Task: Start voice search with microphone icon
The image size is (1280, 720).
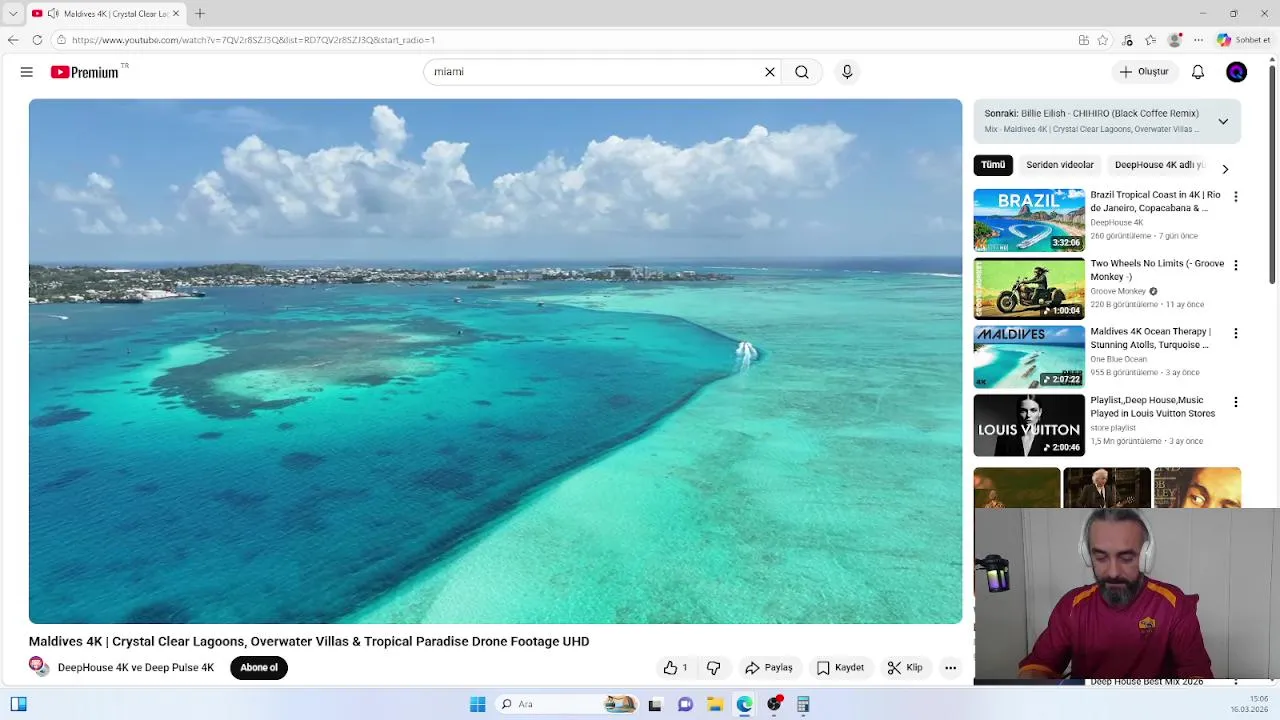Action: 847,72
